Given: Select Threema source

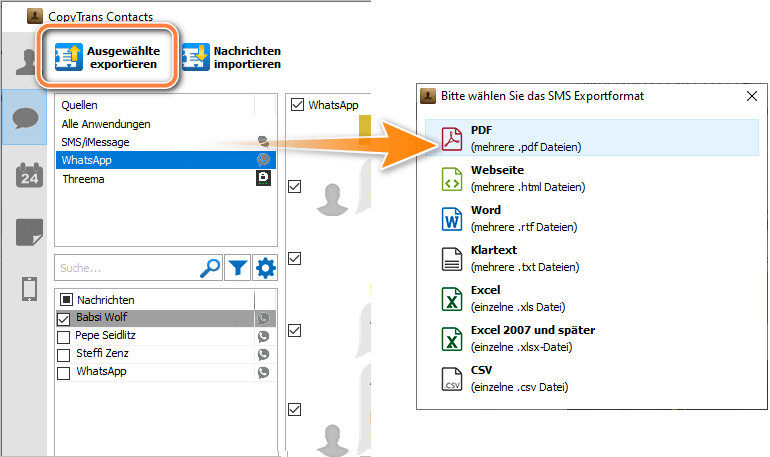Looking at the screenshot, I should [x=166, y=179].
